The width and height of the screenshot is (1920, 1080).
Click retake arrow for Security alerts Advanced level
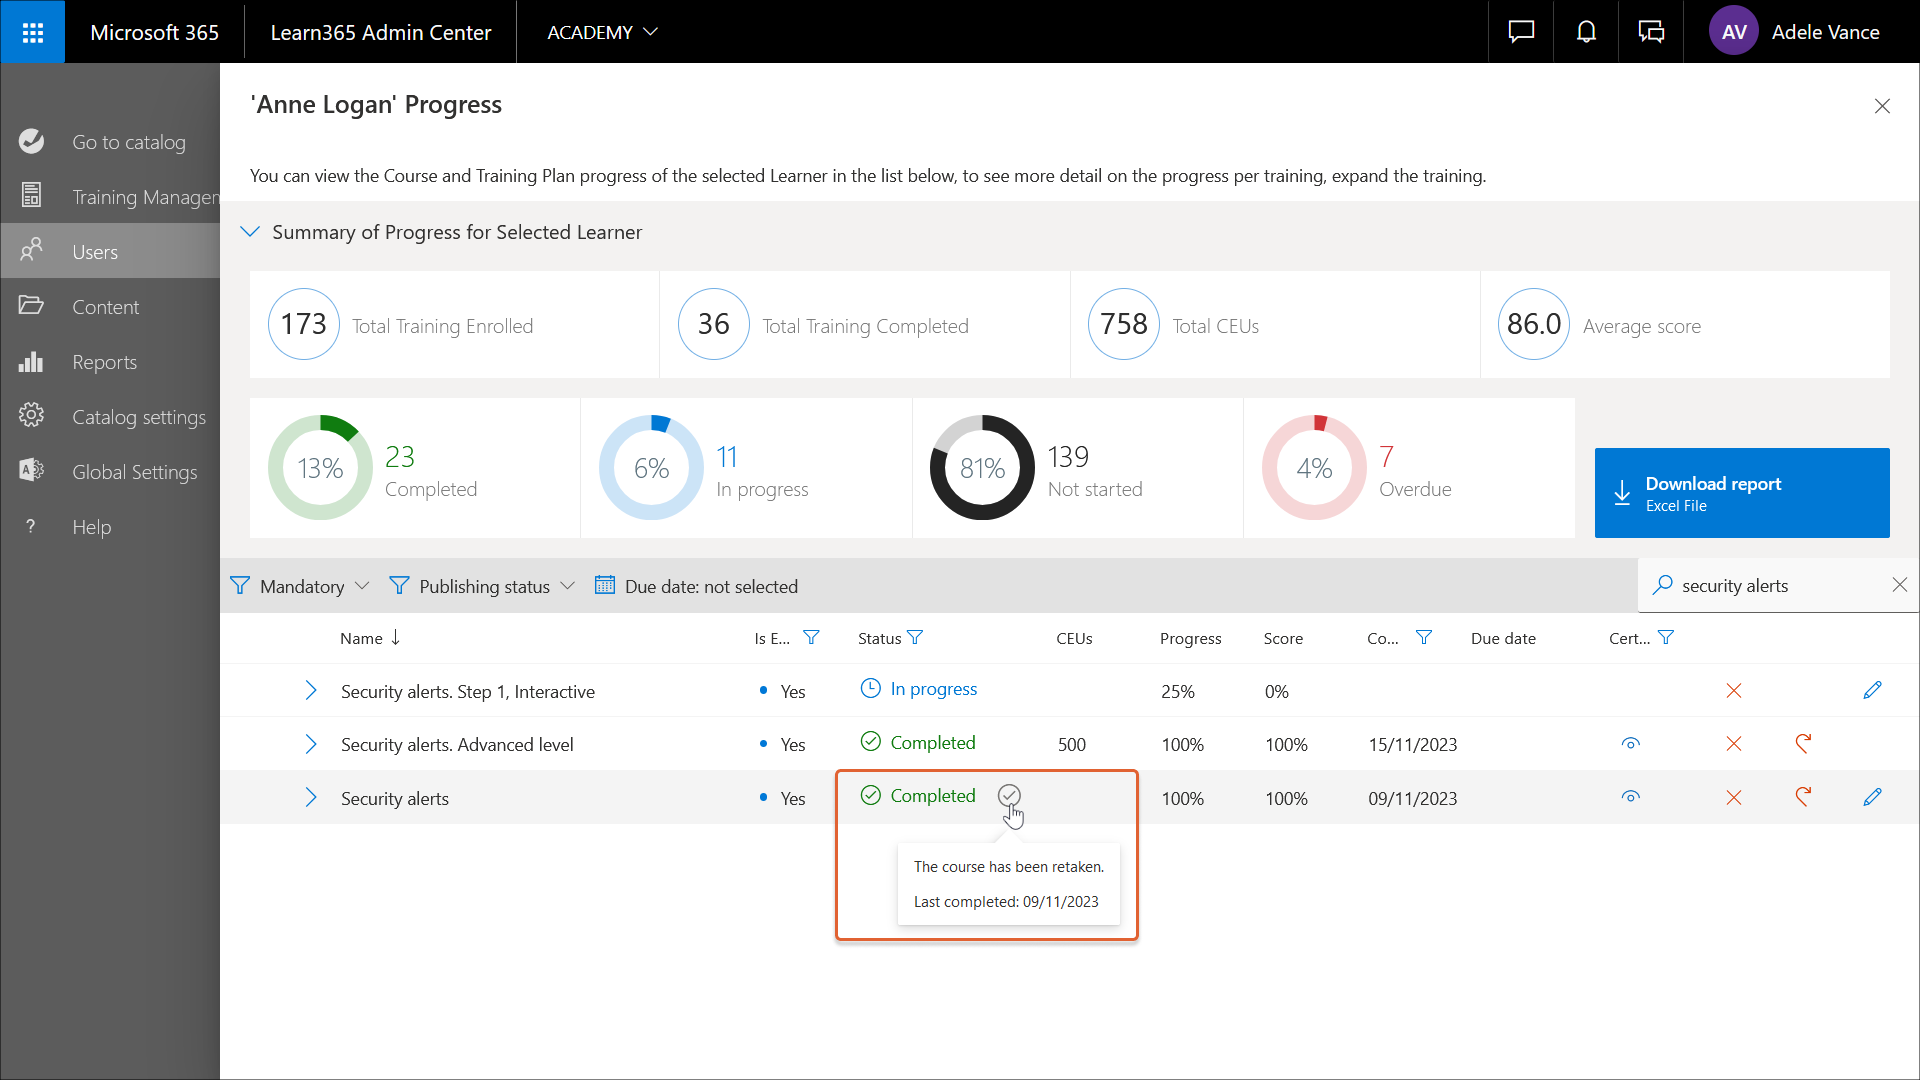[1803, 743]
